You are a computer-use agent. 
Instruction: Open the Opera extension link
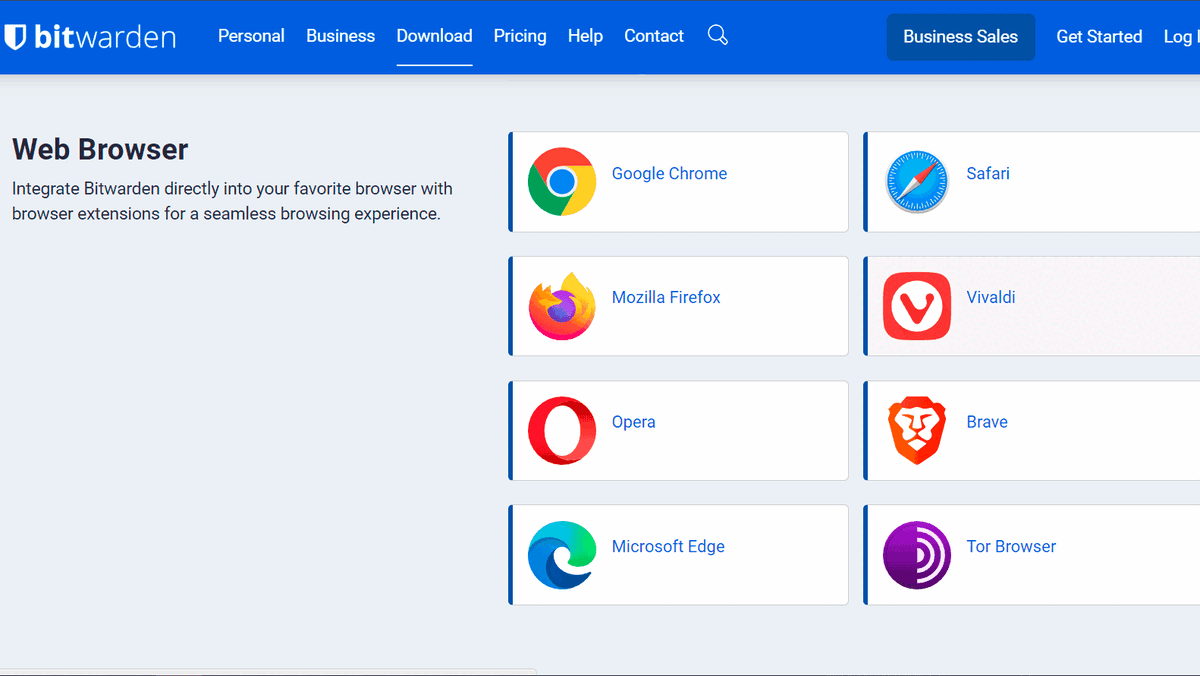(634, 422)
